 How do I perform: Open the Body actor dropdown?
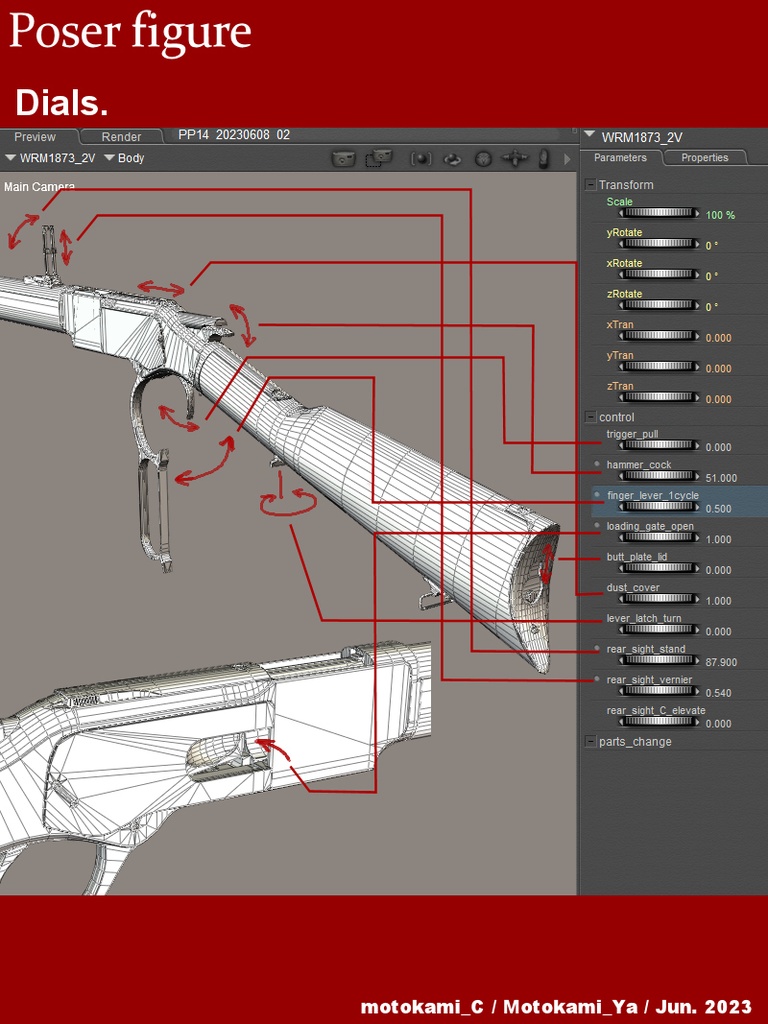(x=124, y=158)
